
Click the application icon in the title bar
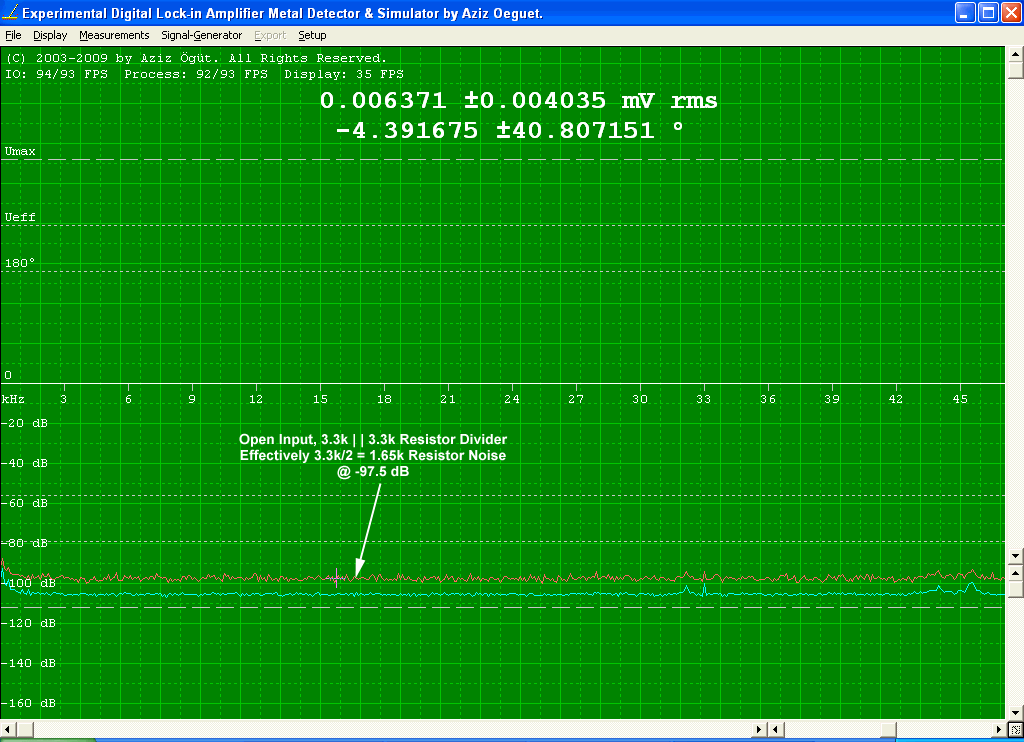click(10, 13)
